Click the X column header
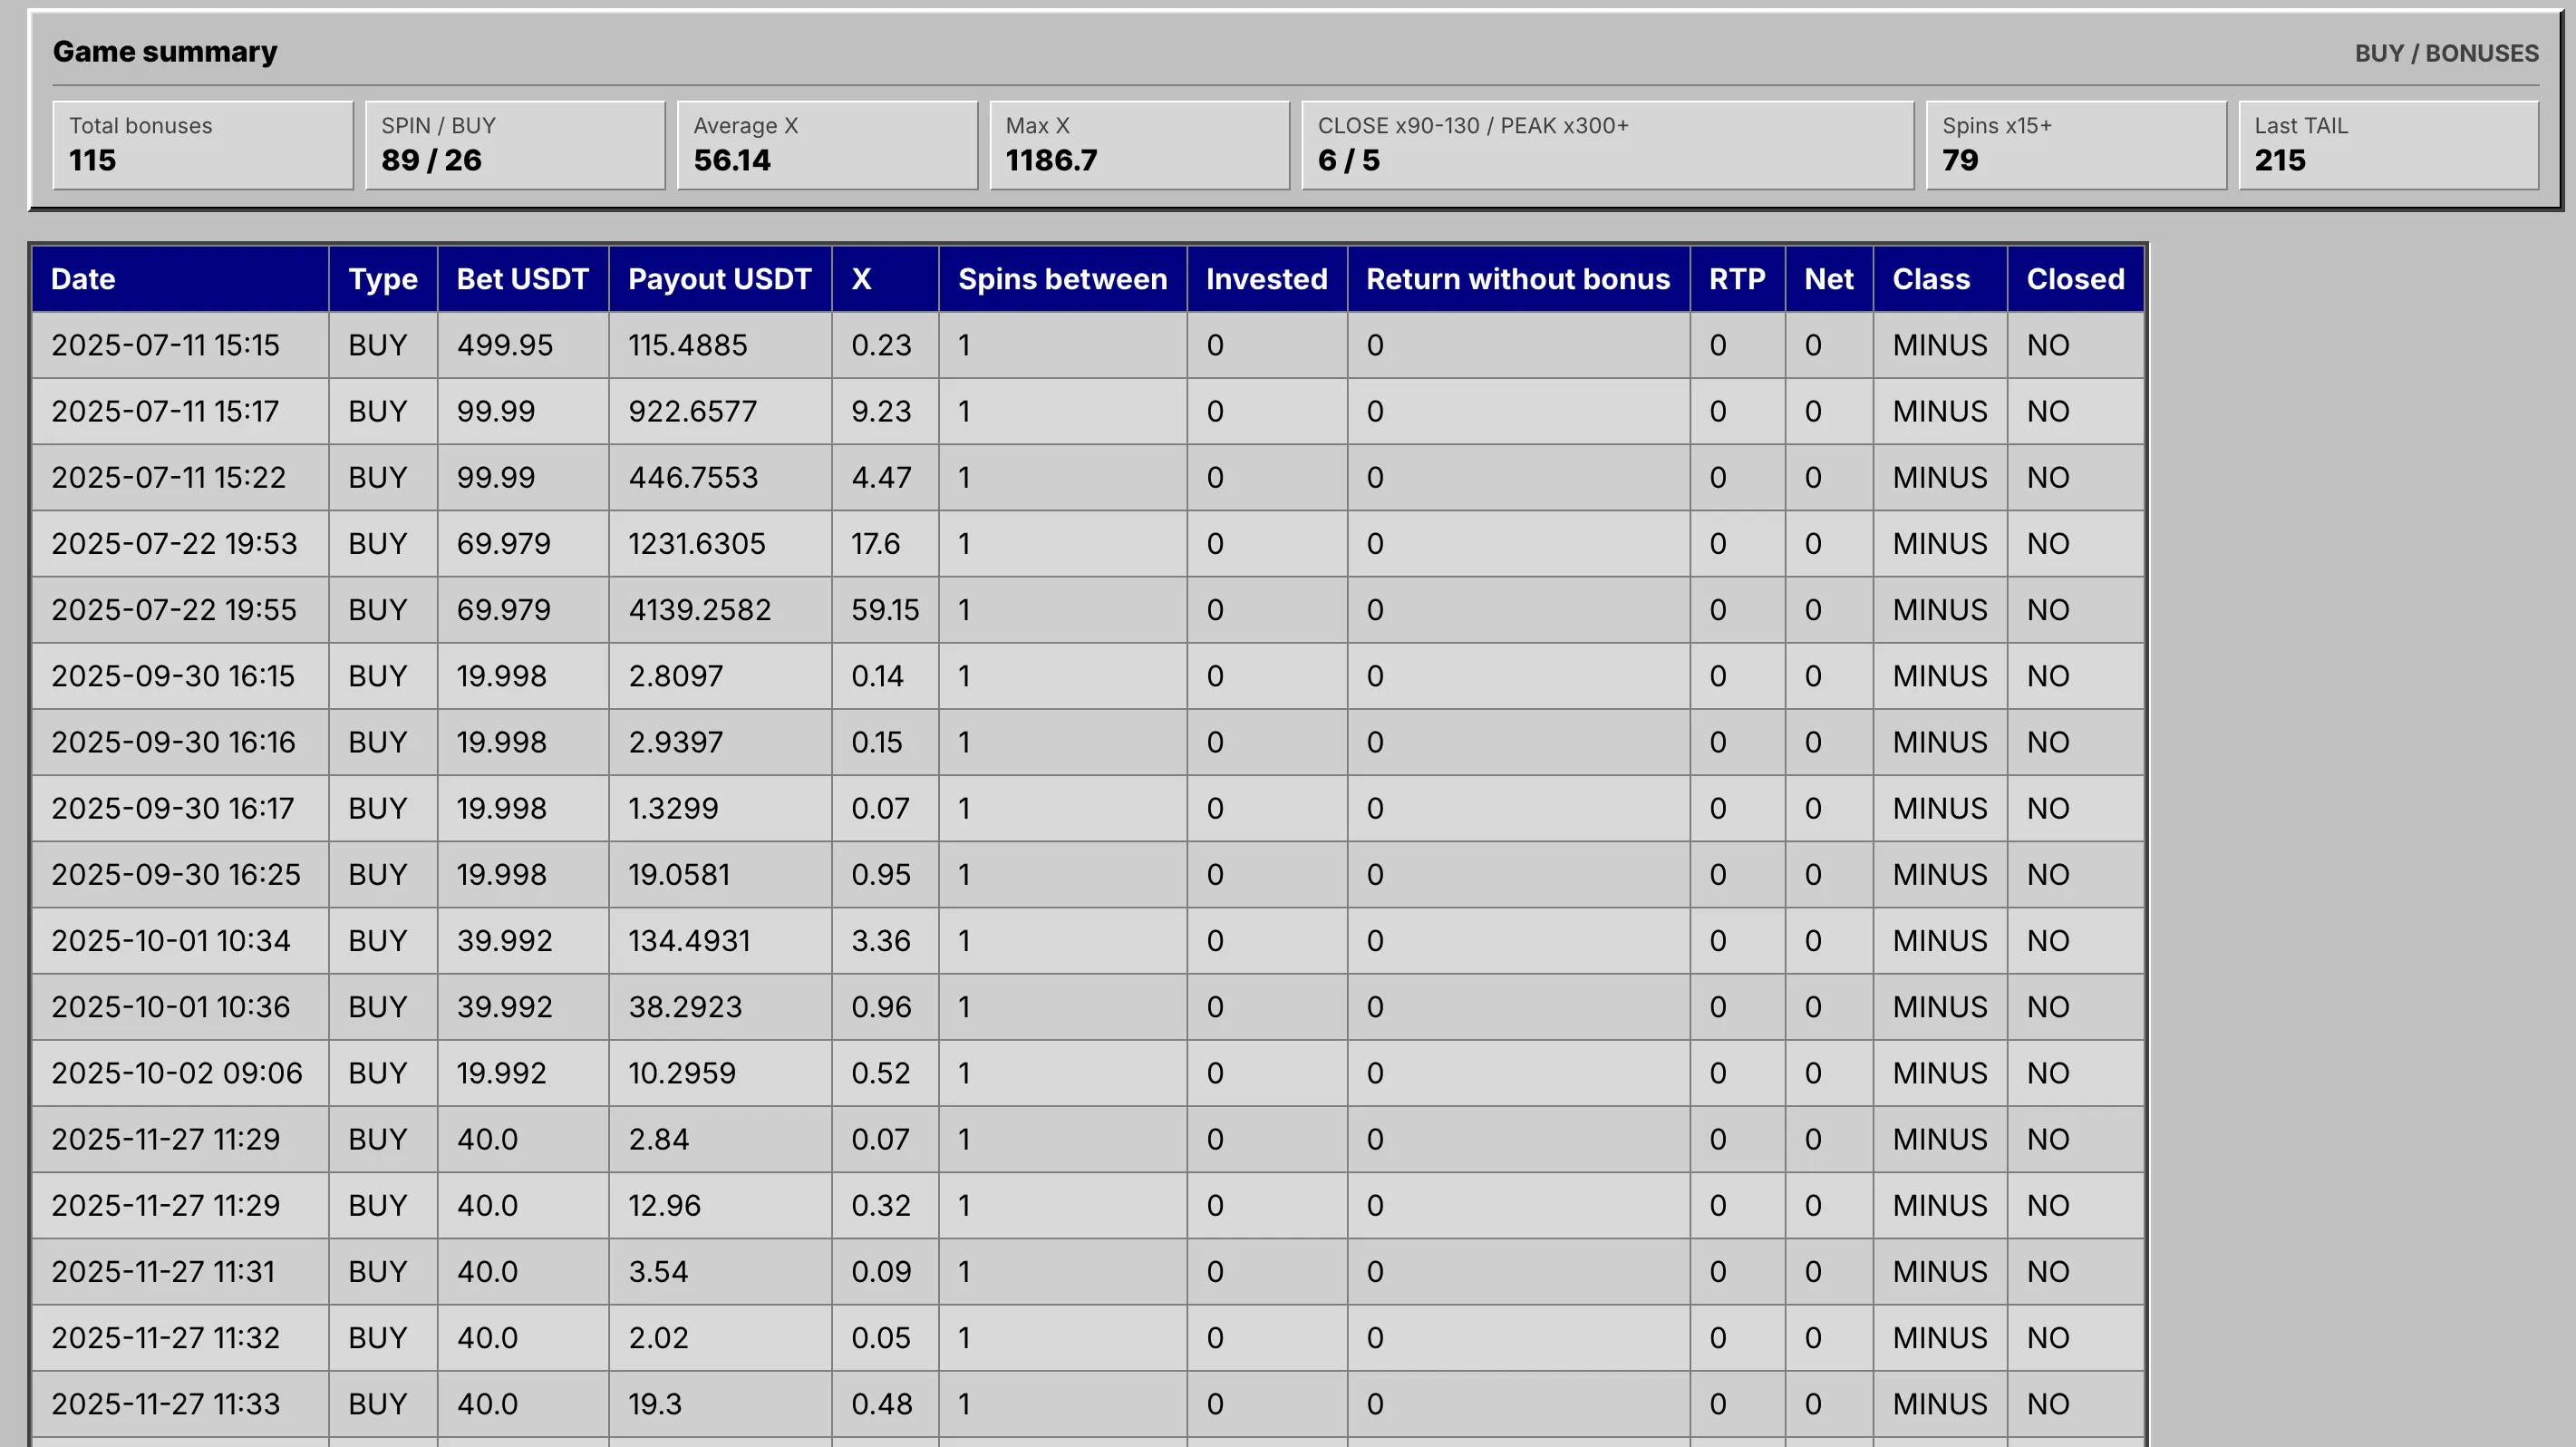 pyautogui.click(x=885, y=279)
